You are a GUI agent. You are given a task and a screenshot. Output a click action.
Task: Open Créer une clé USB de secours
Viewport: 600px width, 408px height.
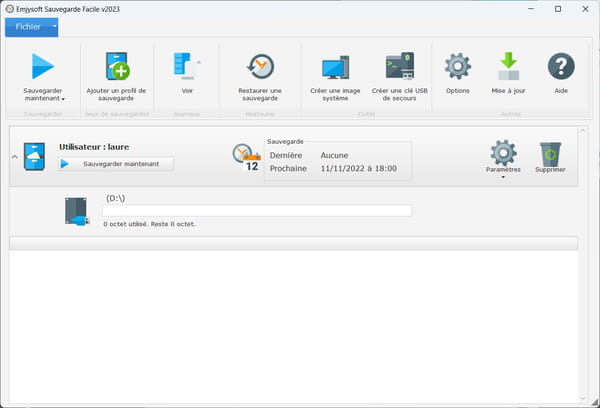(x=399, y=66)
